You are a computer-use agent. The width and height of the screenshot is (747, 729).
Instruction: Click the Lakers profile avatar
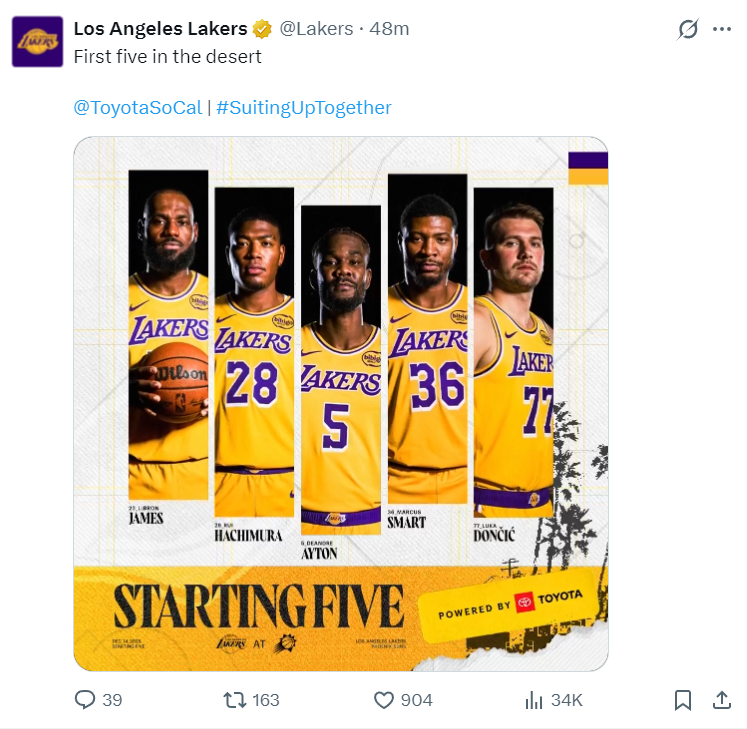(37, 42)
